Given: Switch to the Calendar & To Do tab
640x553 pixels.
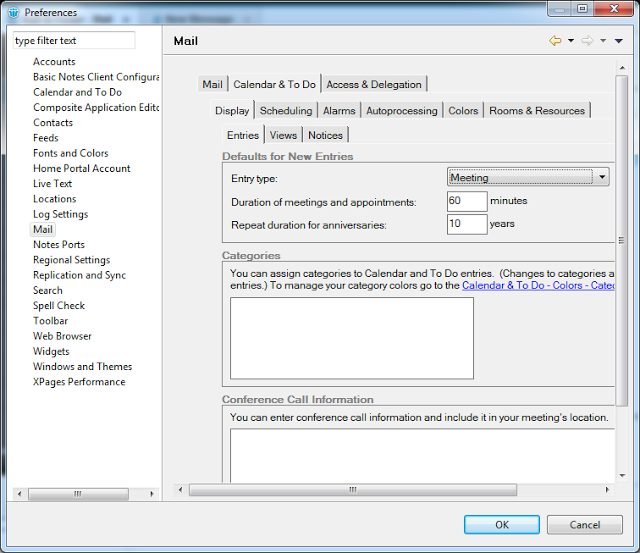Looking at the screenshot, I should pyautogui.click(x=274, y=85).
